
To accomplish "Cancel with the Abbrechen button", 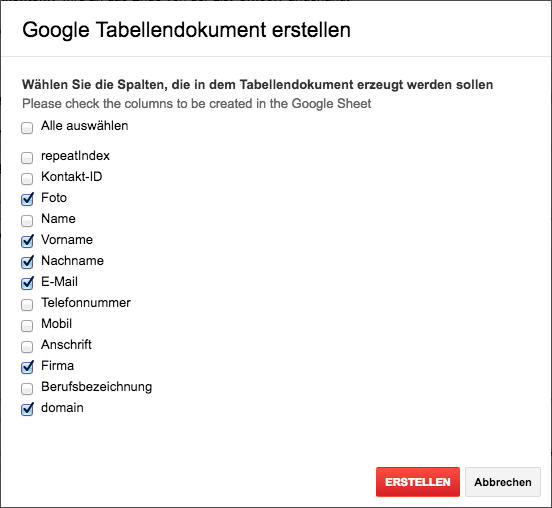I will (503, 482).
